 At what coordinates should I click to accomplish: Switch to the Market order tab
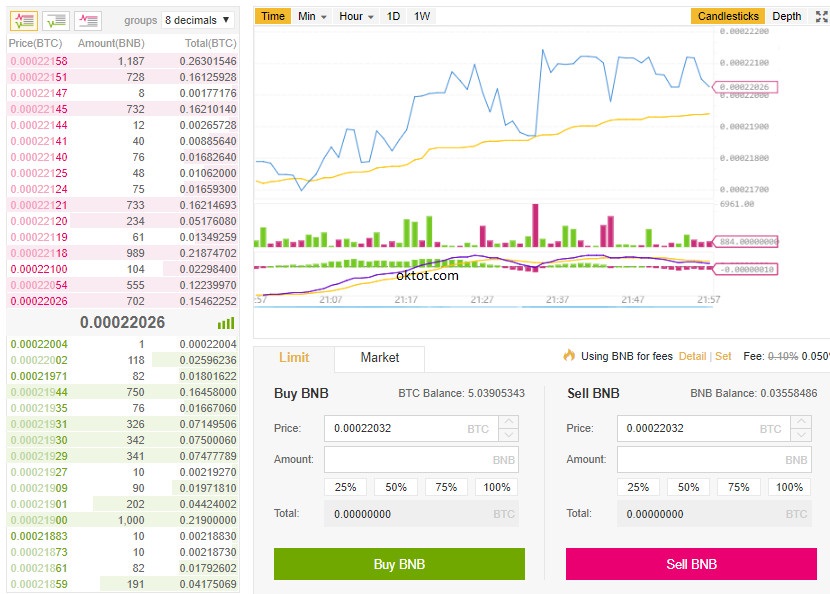click(379, 358)
